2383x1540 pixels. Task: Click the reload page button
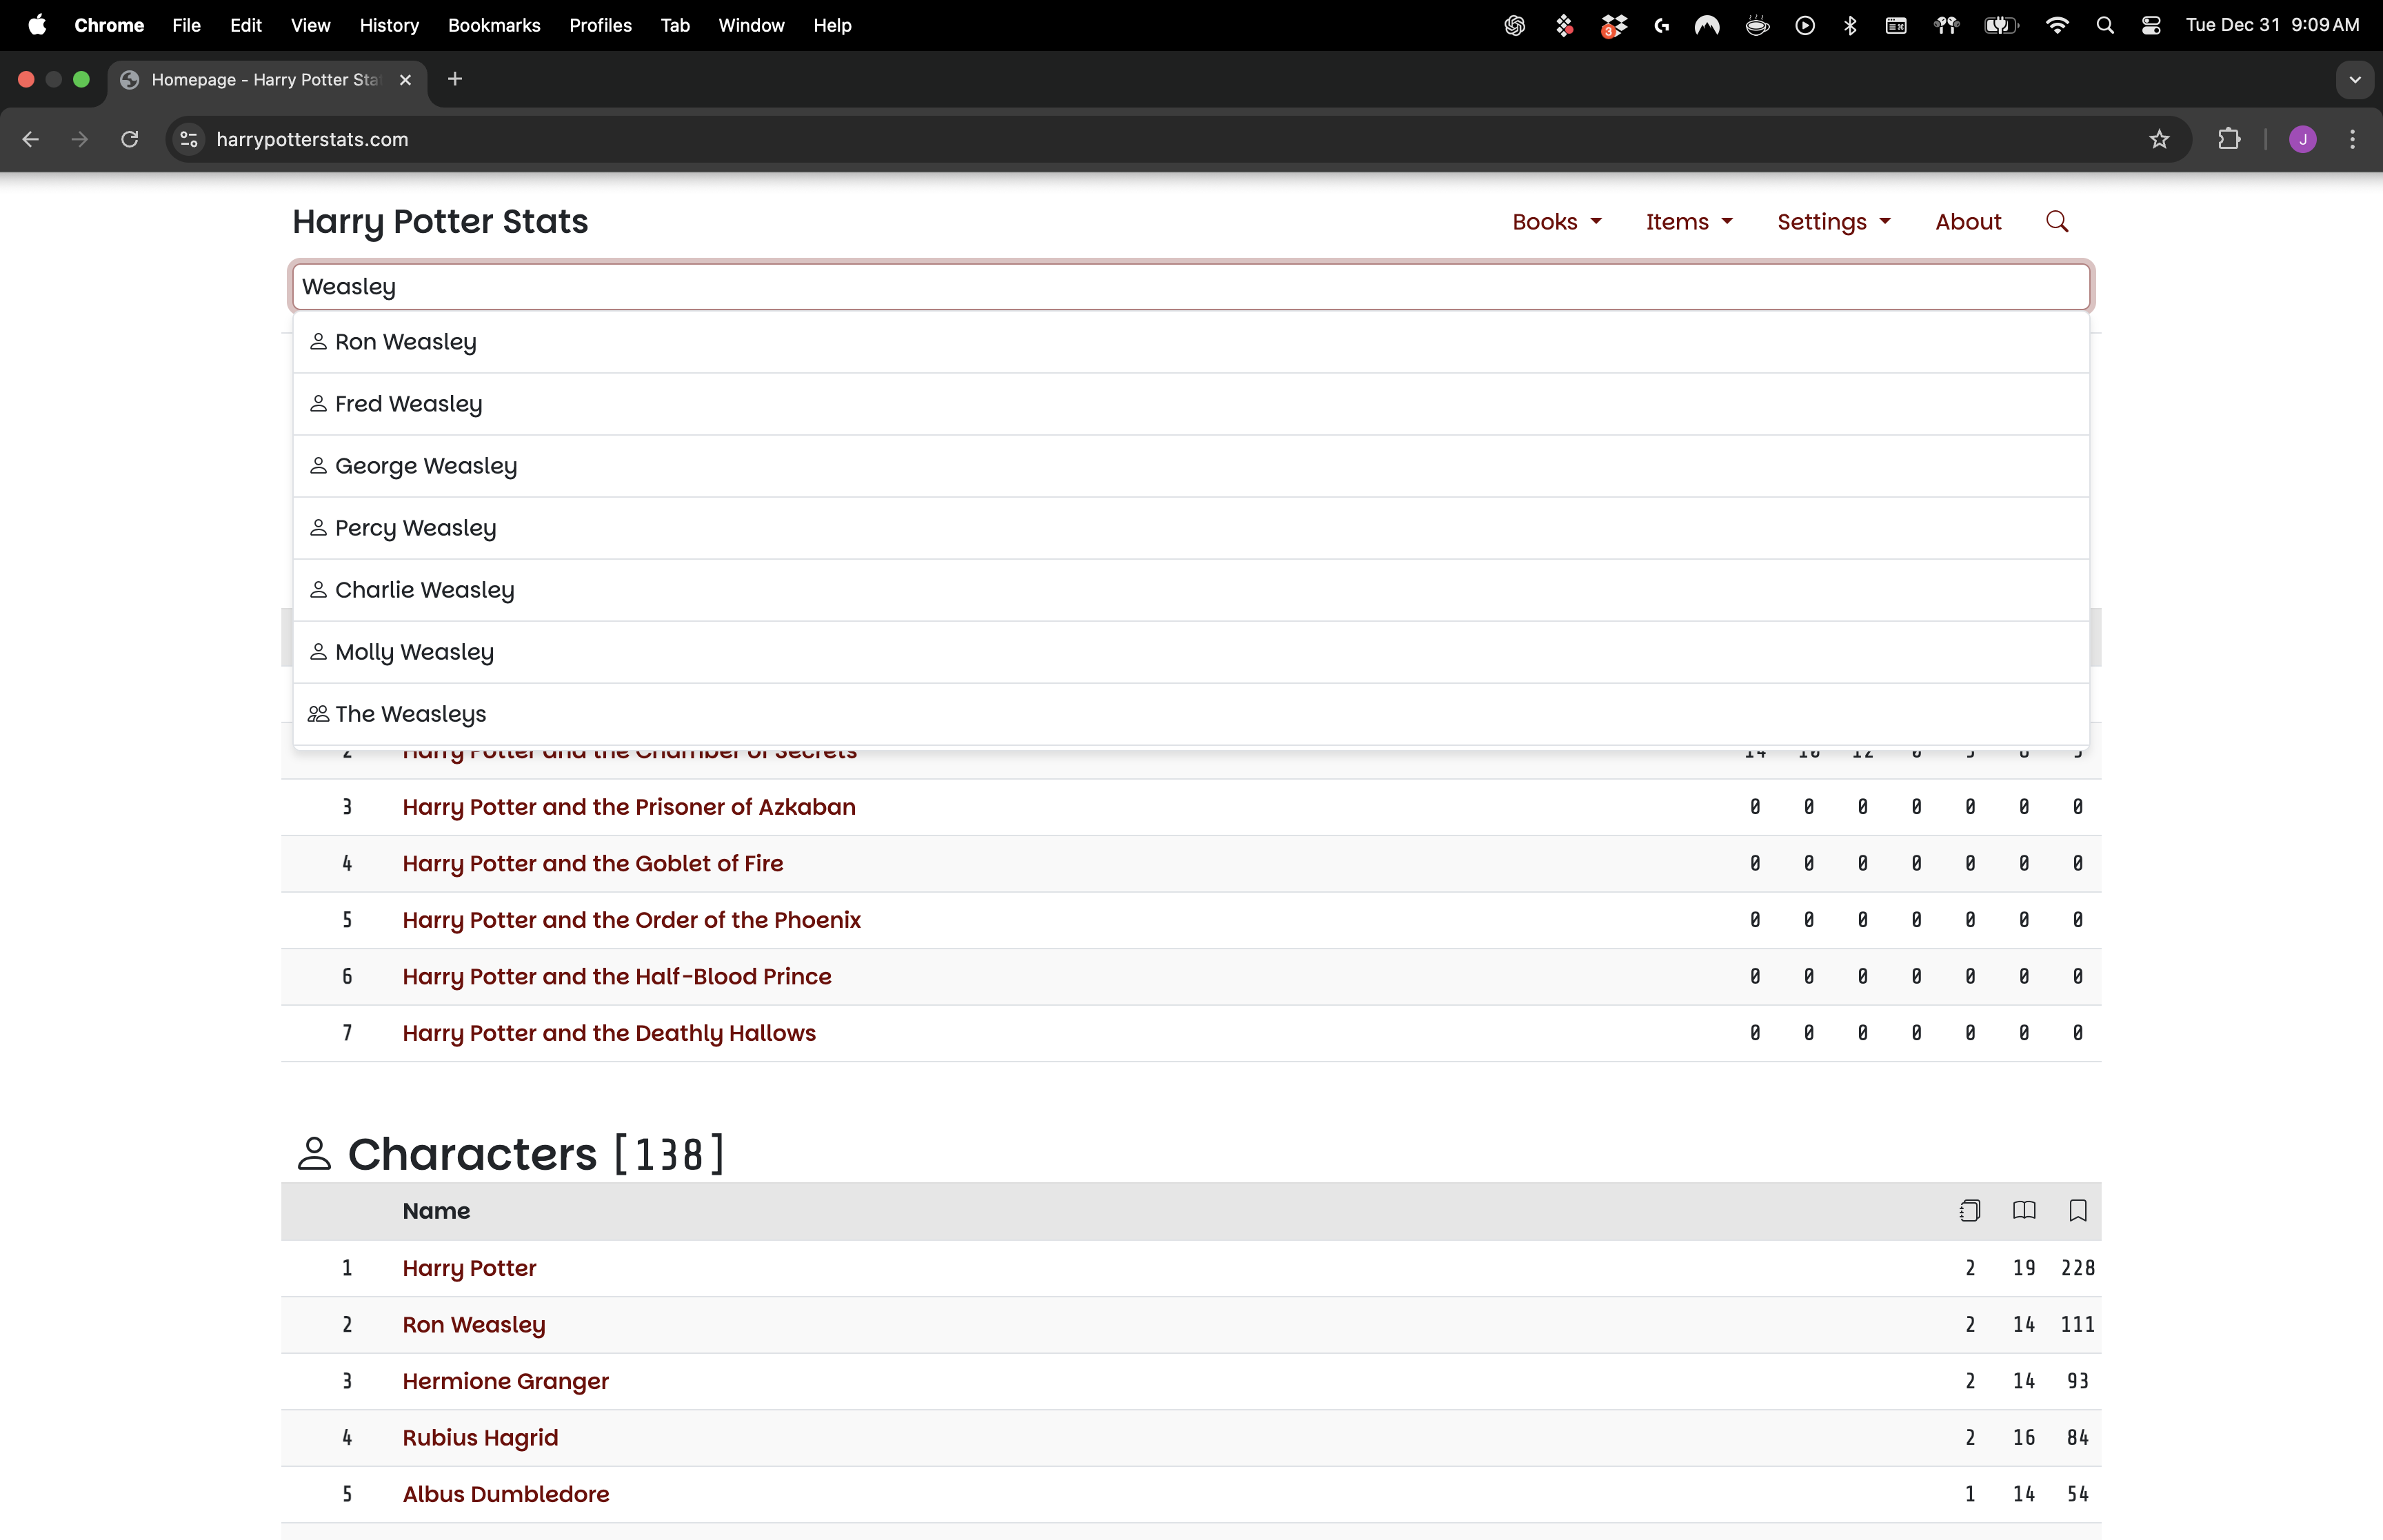coord(130,139)
